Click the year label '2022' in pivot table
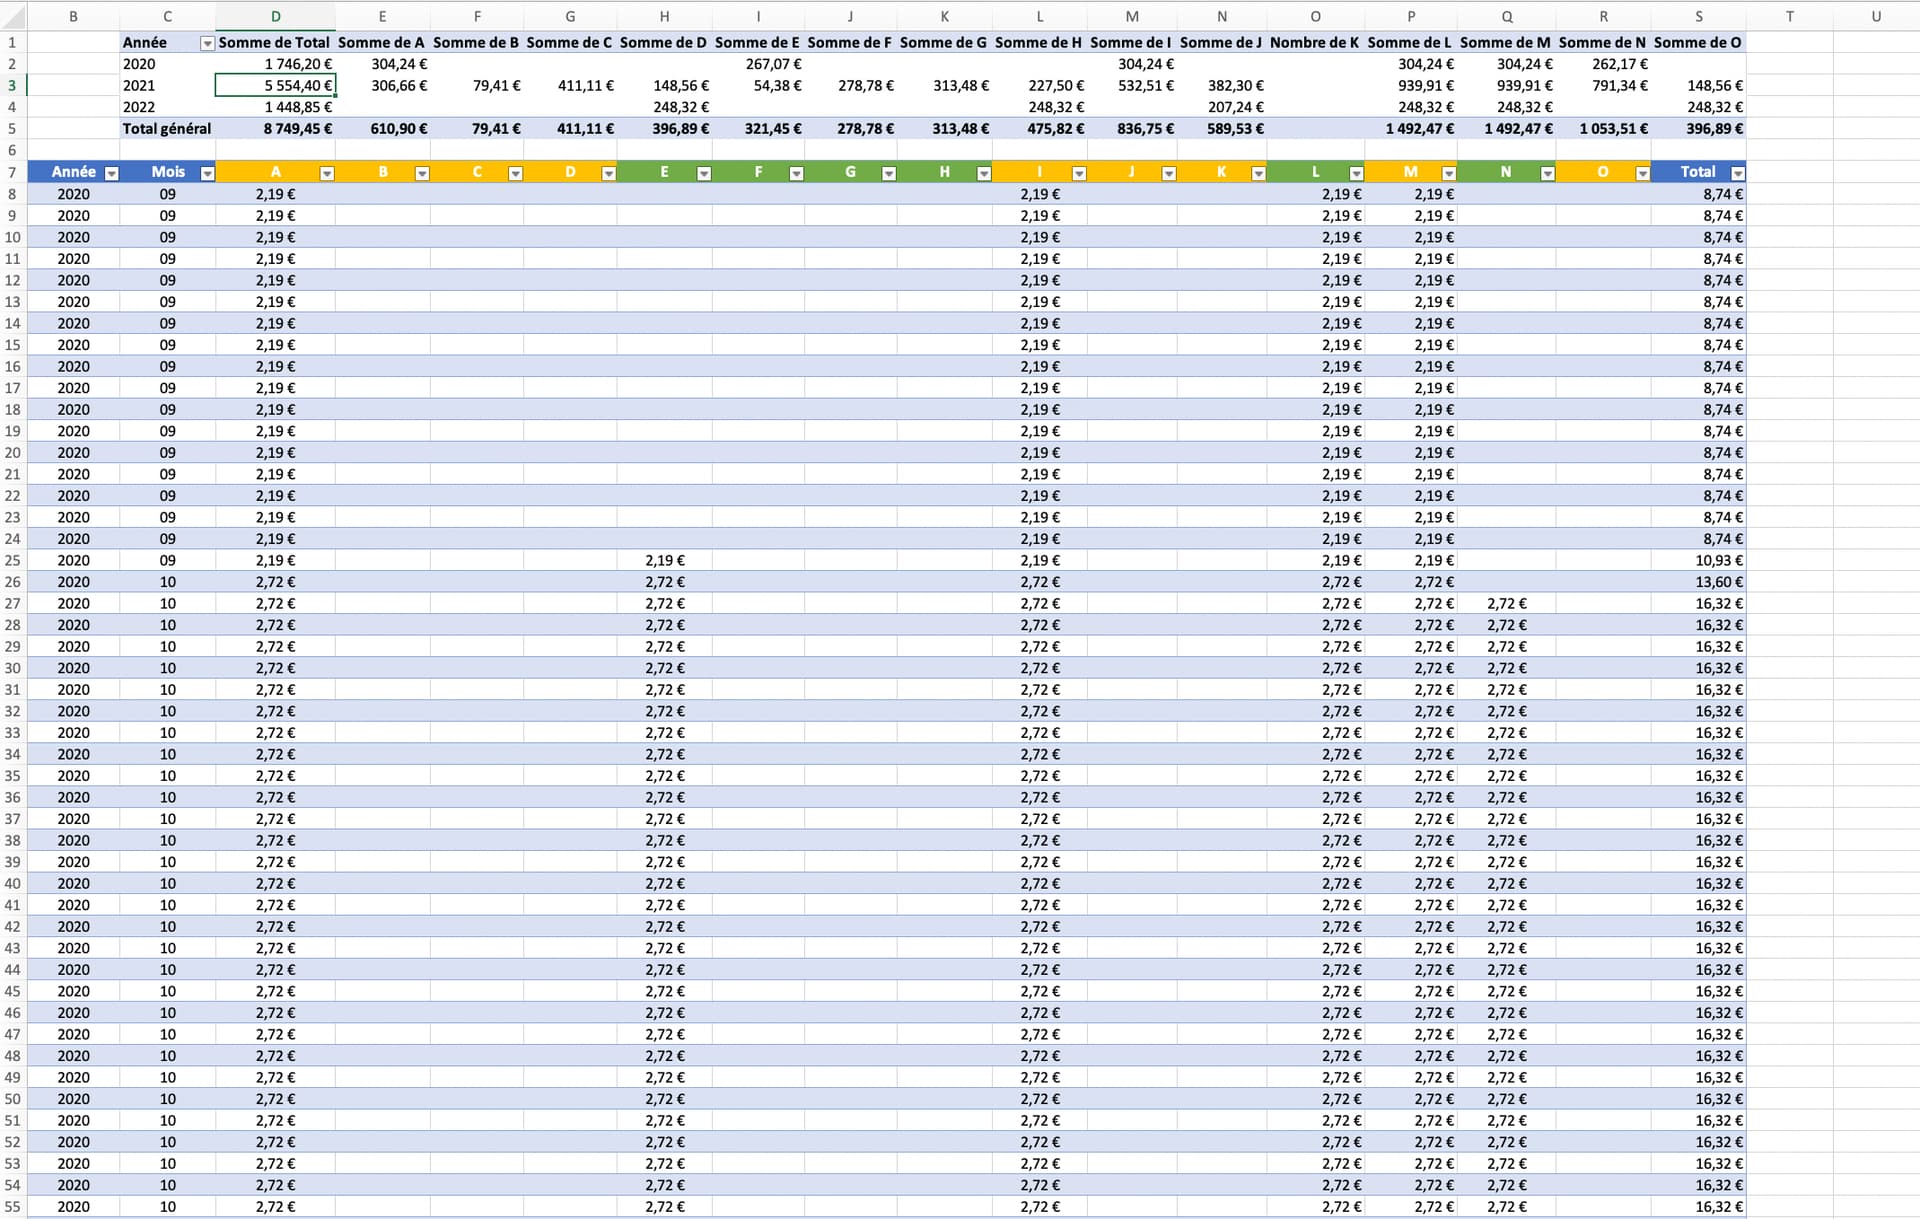The height and width of the screenshot is (1219, 1920). click(x=167, y=107)
